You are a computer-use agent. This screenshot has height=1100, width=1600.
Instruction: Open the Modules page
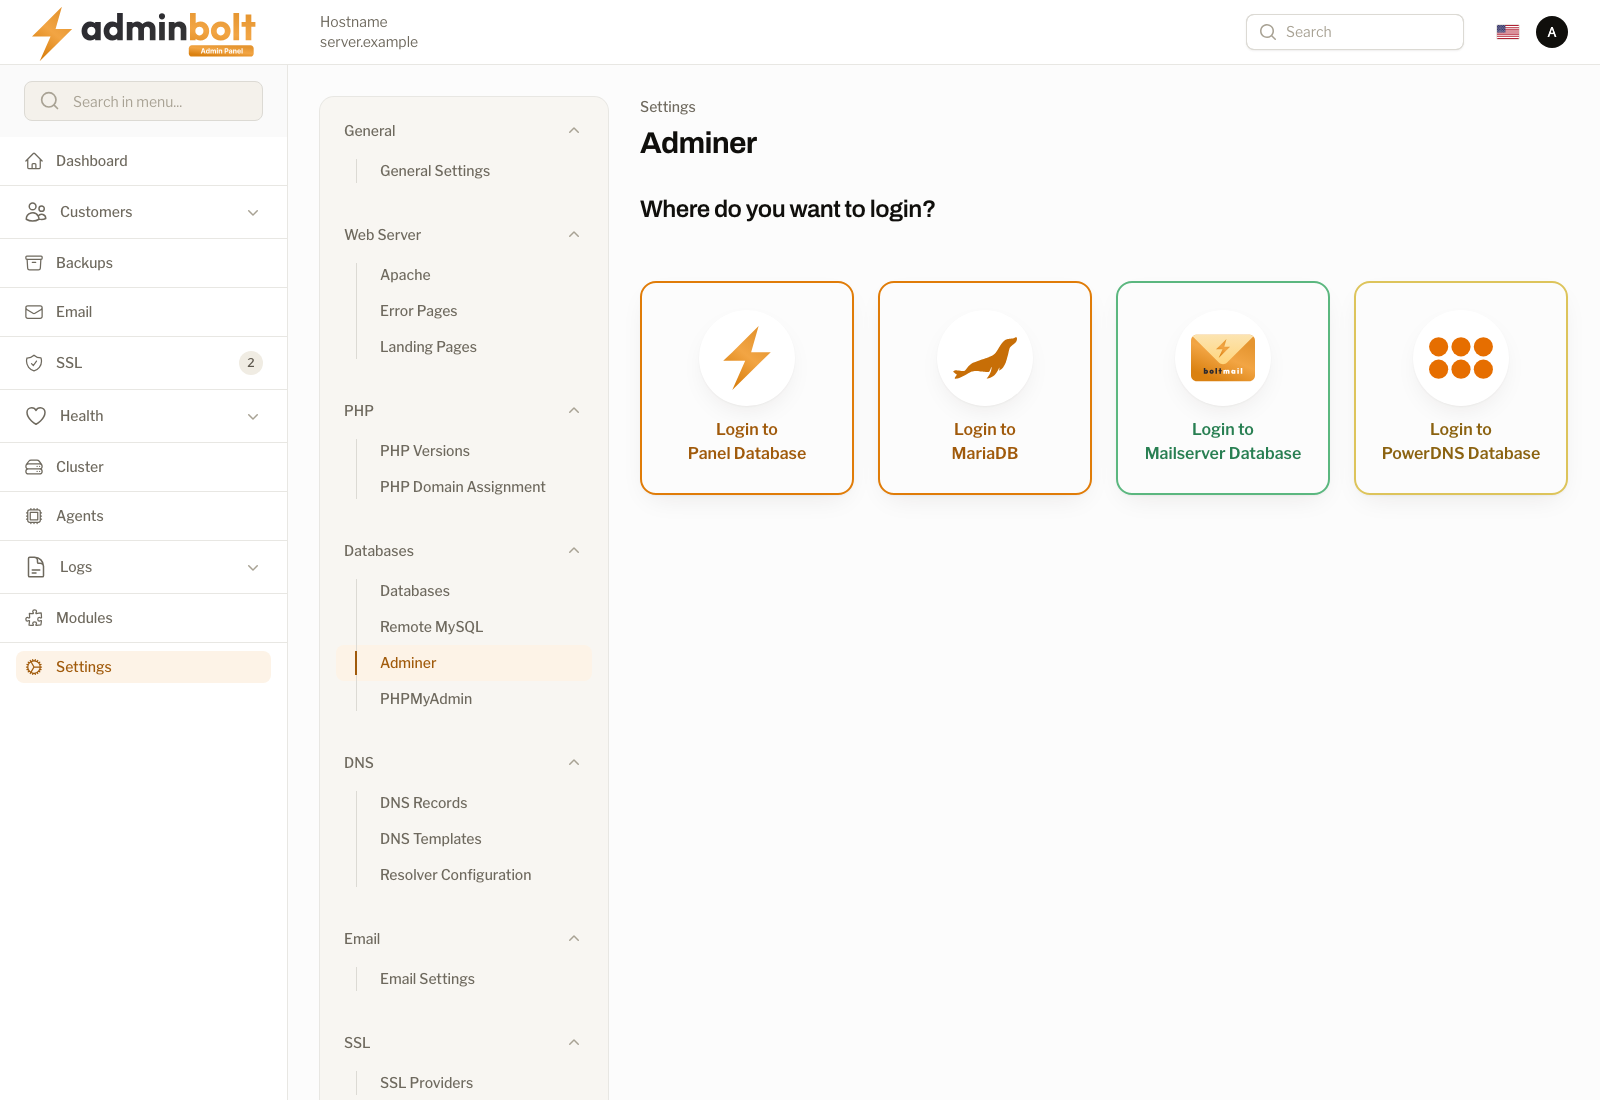coord(144,618)
